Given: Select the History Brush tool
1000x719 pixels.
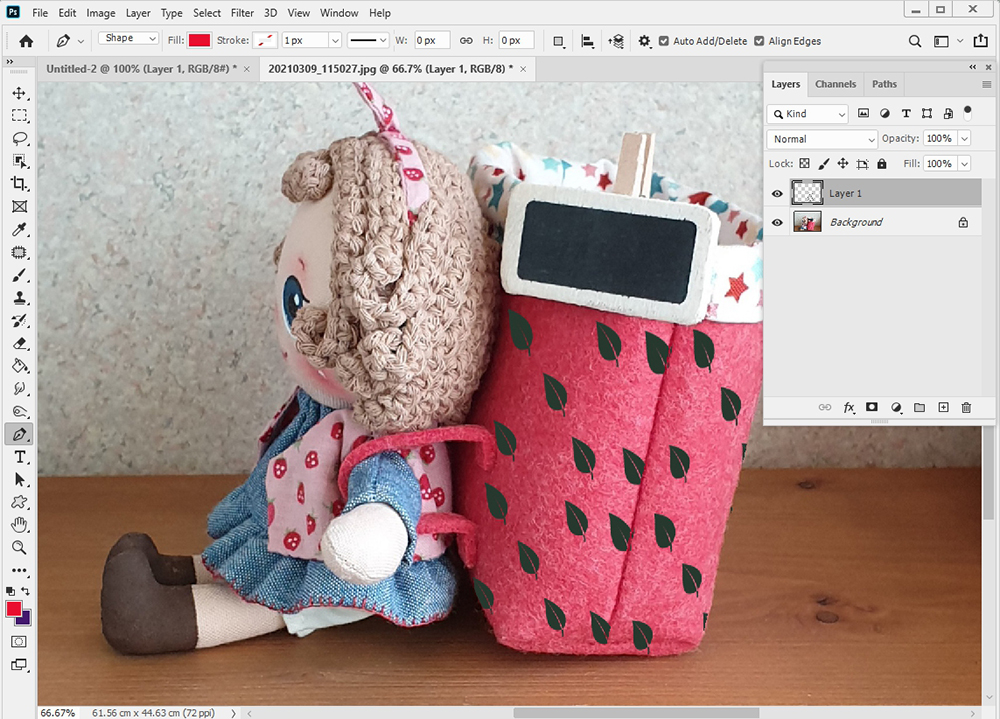Looking at the screenshot, I should (19, 321).
